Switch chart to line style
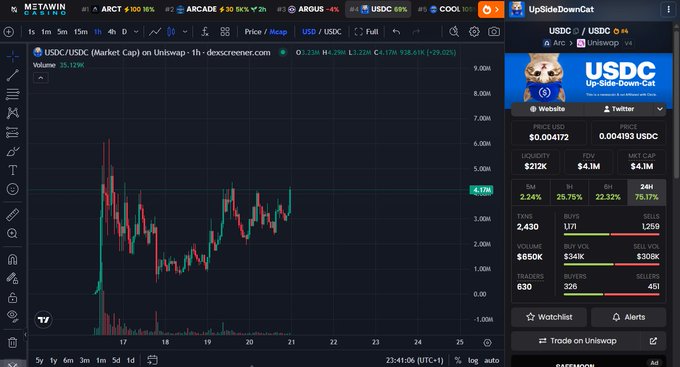This screenshot has width=680, height=367. (155, 32)
